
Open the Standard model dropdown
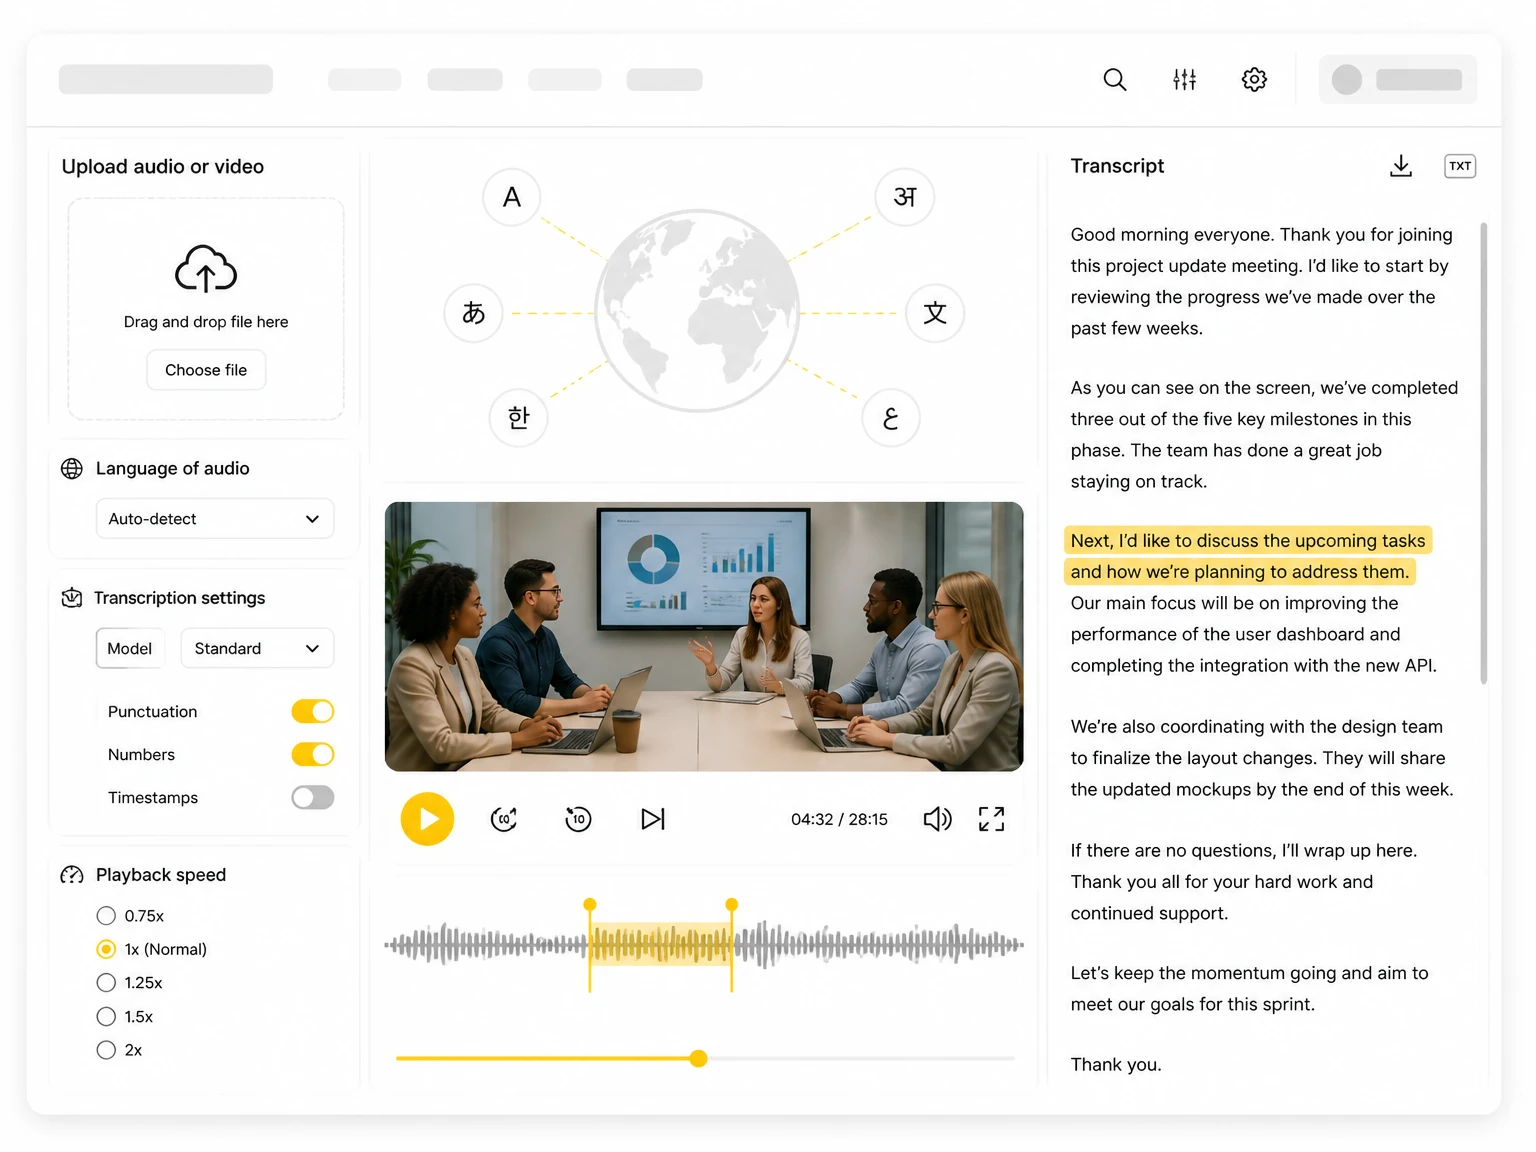click(x=257, y=648)
